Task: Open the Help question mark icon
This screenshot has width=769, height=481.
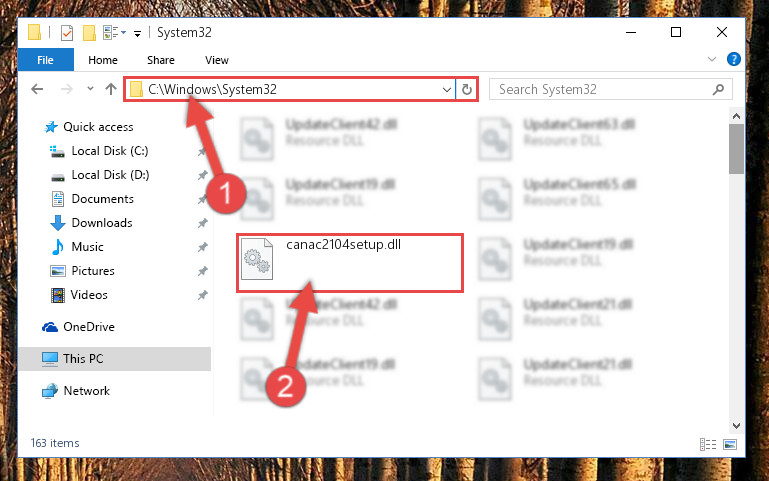Action: 734,59
